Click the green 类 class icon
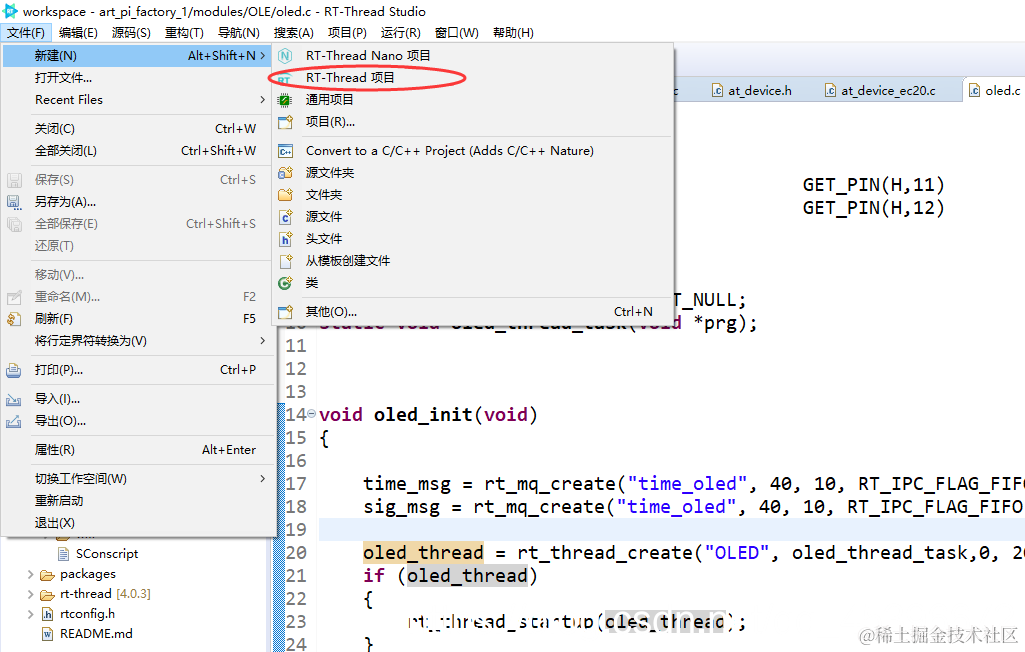The height and width of the screenshot is (652, 1025). pyautogui.click(x=285, y=283)
